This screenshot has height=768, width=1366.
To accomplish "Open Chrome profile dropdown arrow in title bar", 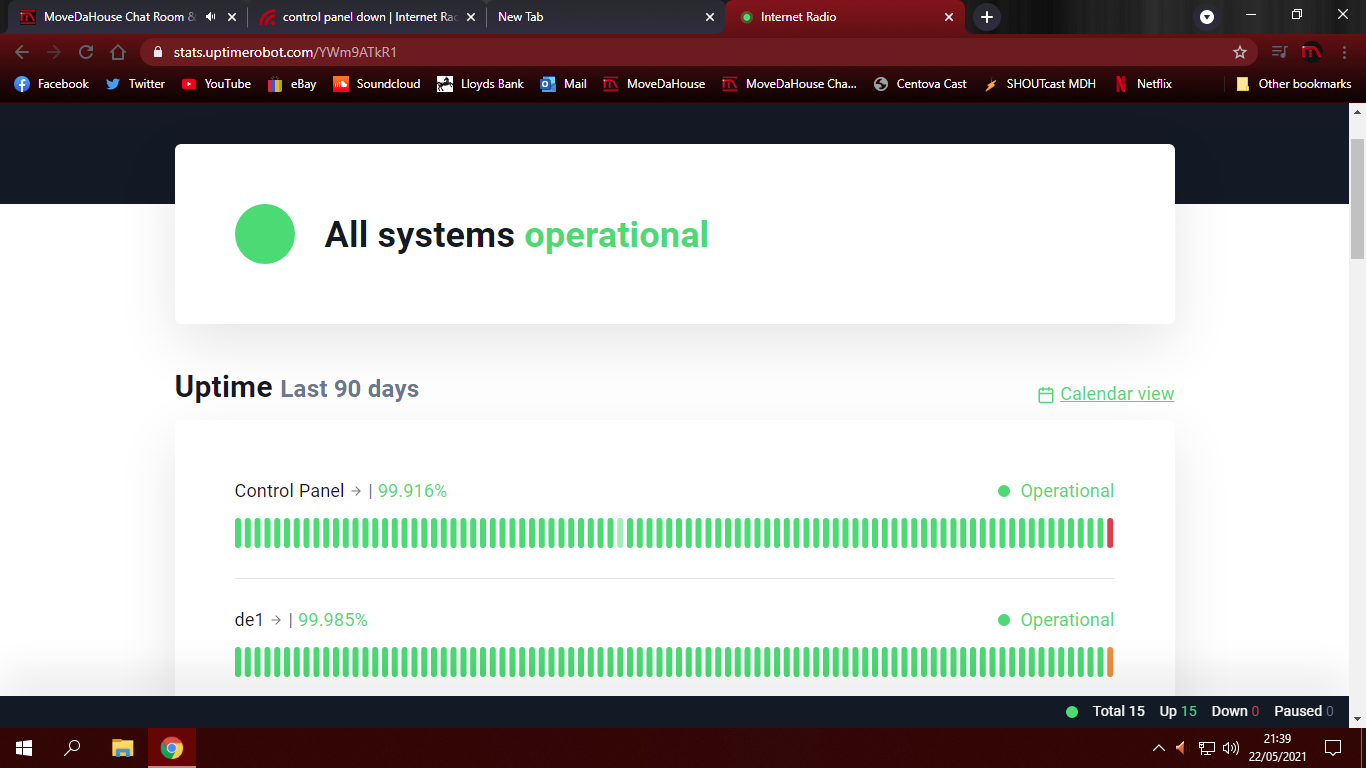I will [1207, 17].
